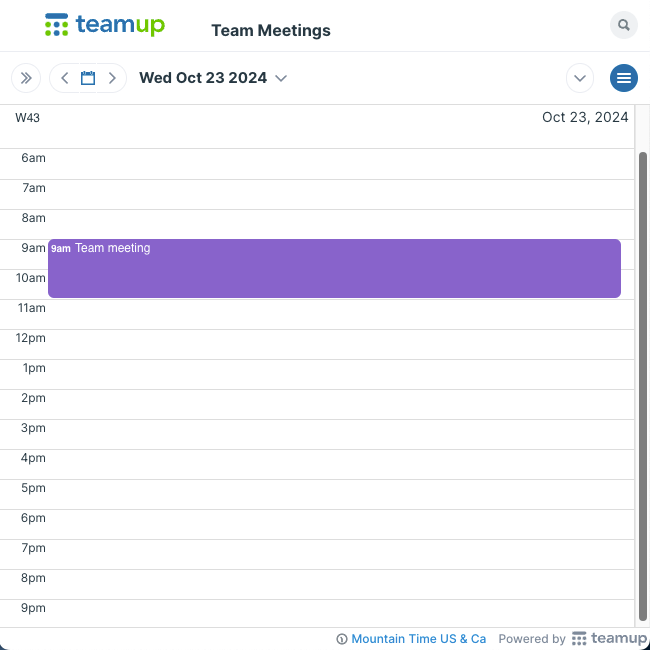Image resolution: width=650 pixels, height=650 pixels.
Task: Click Powered by teamup footer link
Action: tap(572, 639)
